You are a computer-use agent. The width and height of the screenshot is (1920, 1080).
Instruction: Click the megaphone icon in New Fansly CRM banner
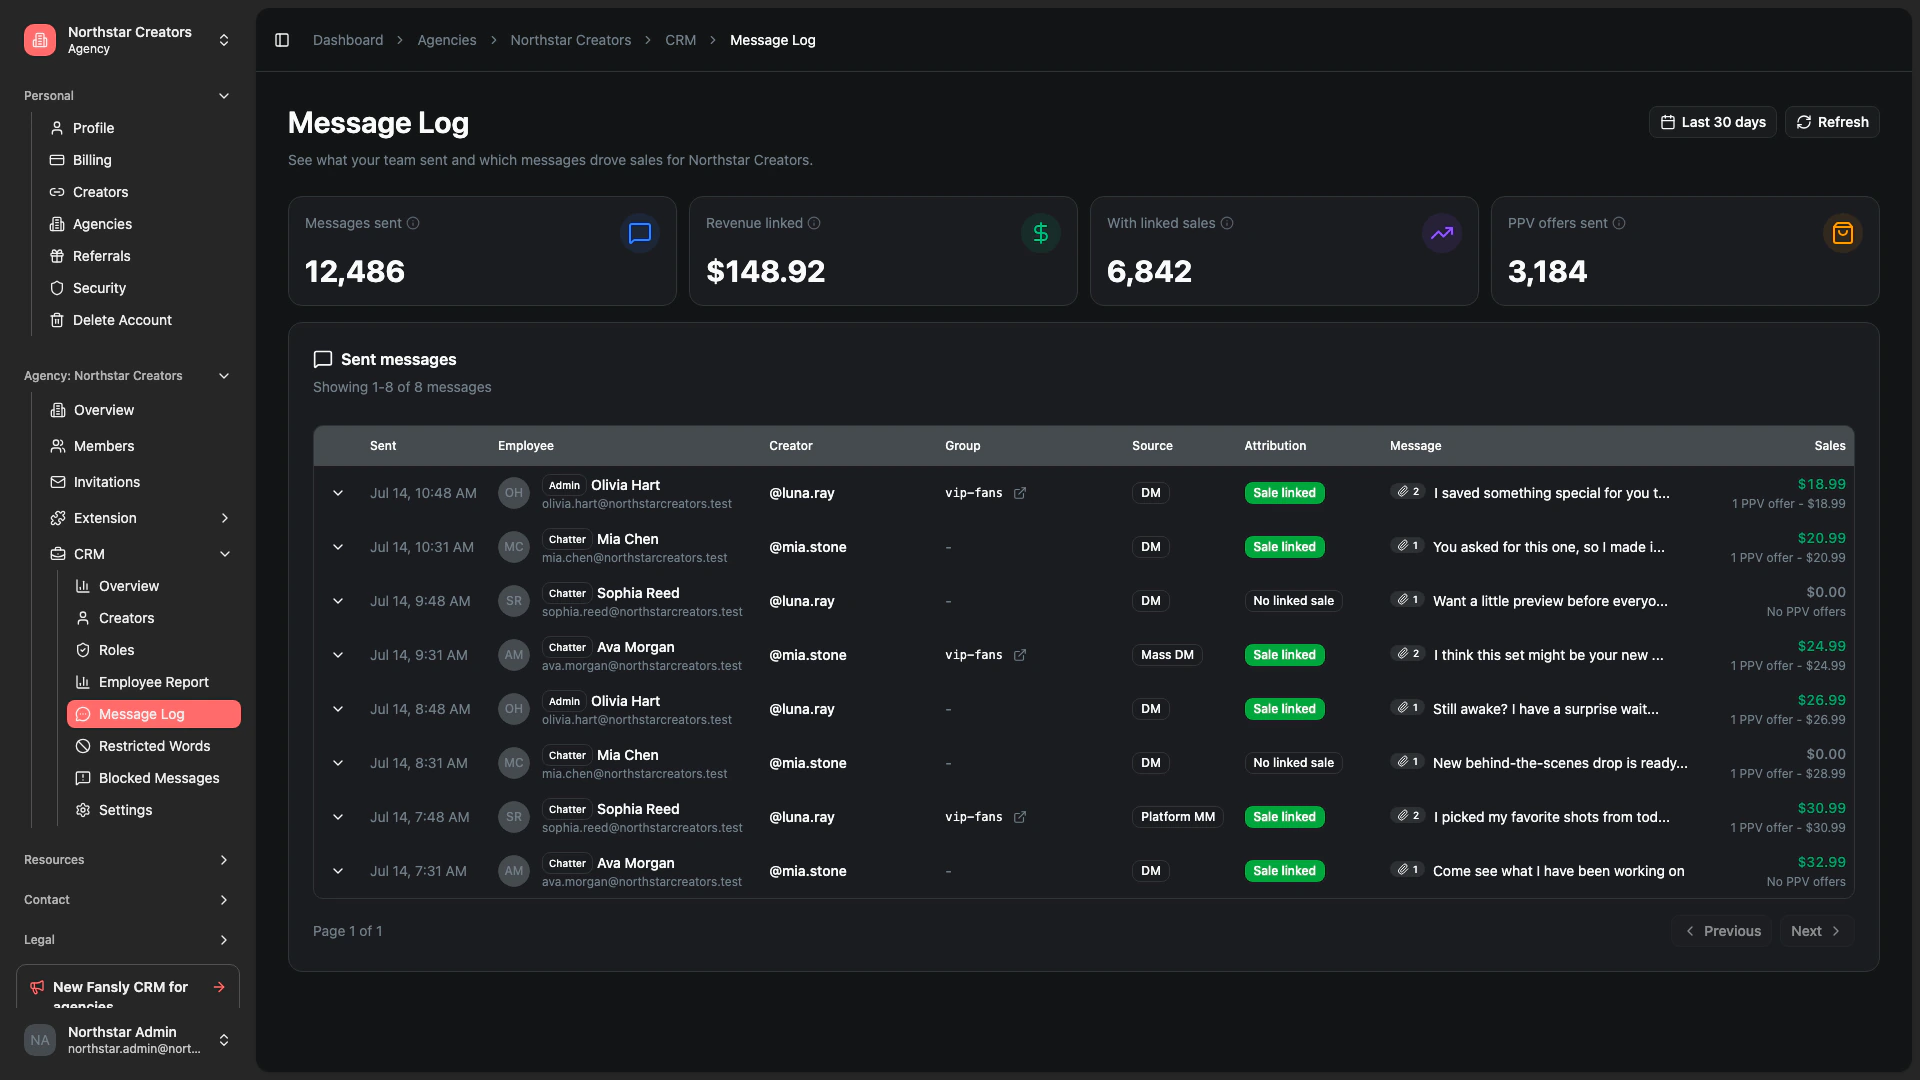[x=37, y=987]
